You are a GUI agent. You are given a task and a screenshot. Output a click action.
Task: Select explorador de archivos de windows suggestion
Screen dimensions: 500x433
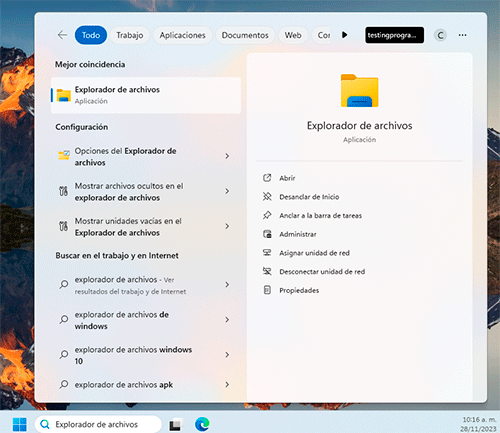(x=146, y=320)
